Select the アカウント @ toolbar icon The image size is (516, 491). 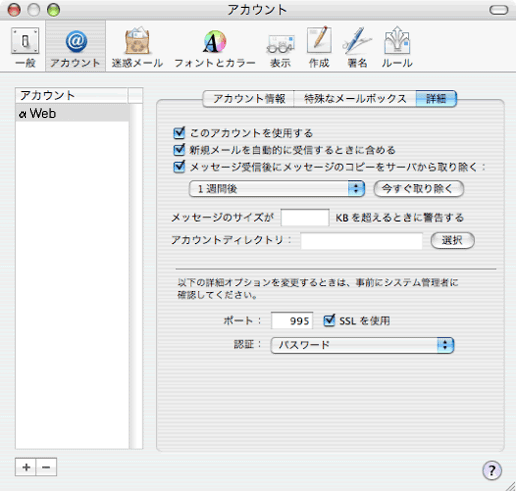click(x=76, y=41)
